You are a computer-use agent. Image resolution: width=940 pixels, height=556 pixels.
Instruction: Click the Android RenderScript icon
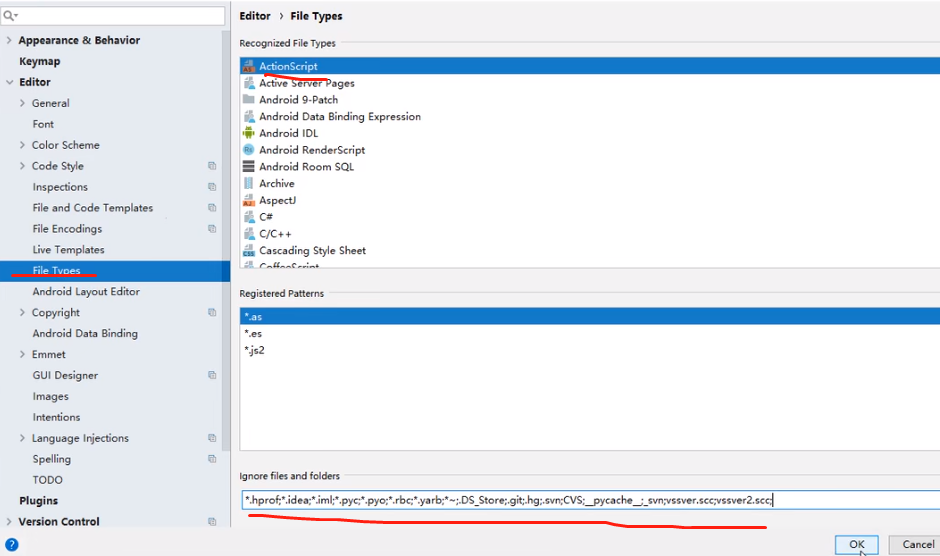tap(249, 150)
